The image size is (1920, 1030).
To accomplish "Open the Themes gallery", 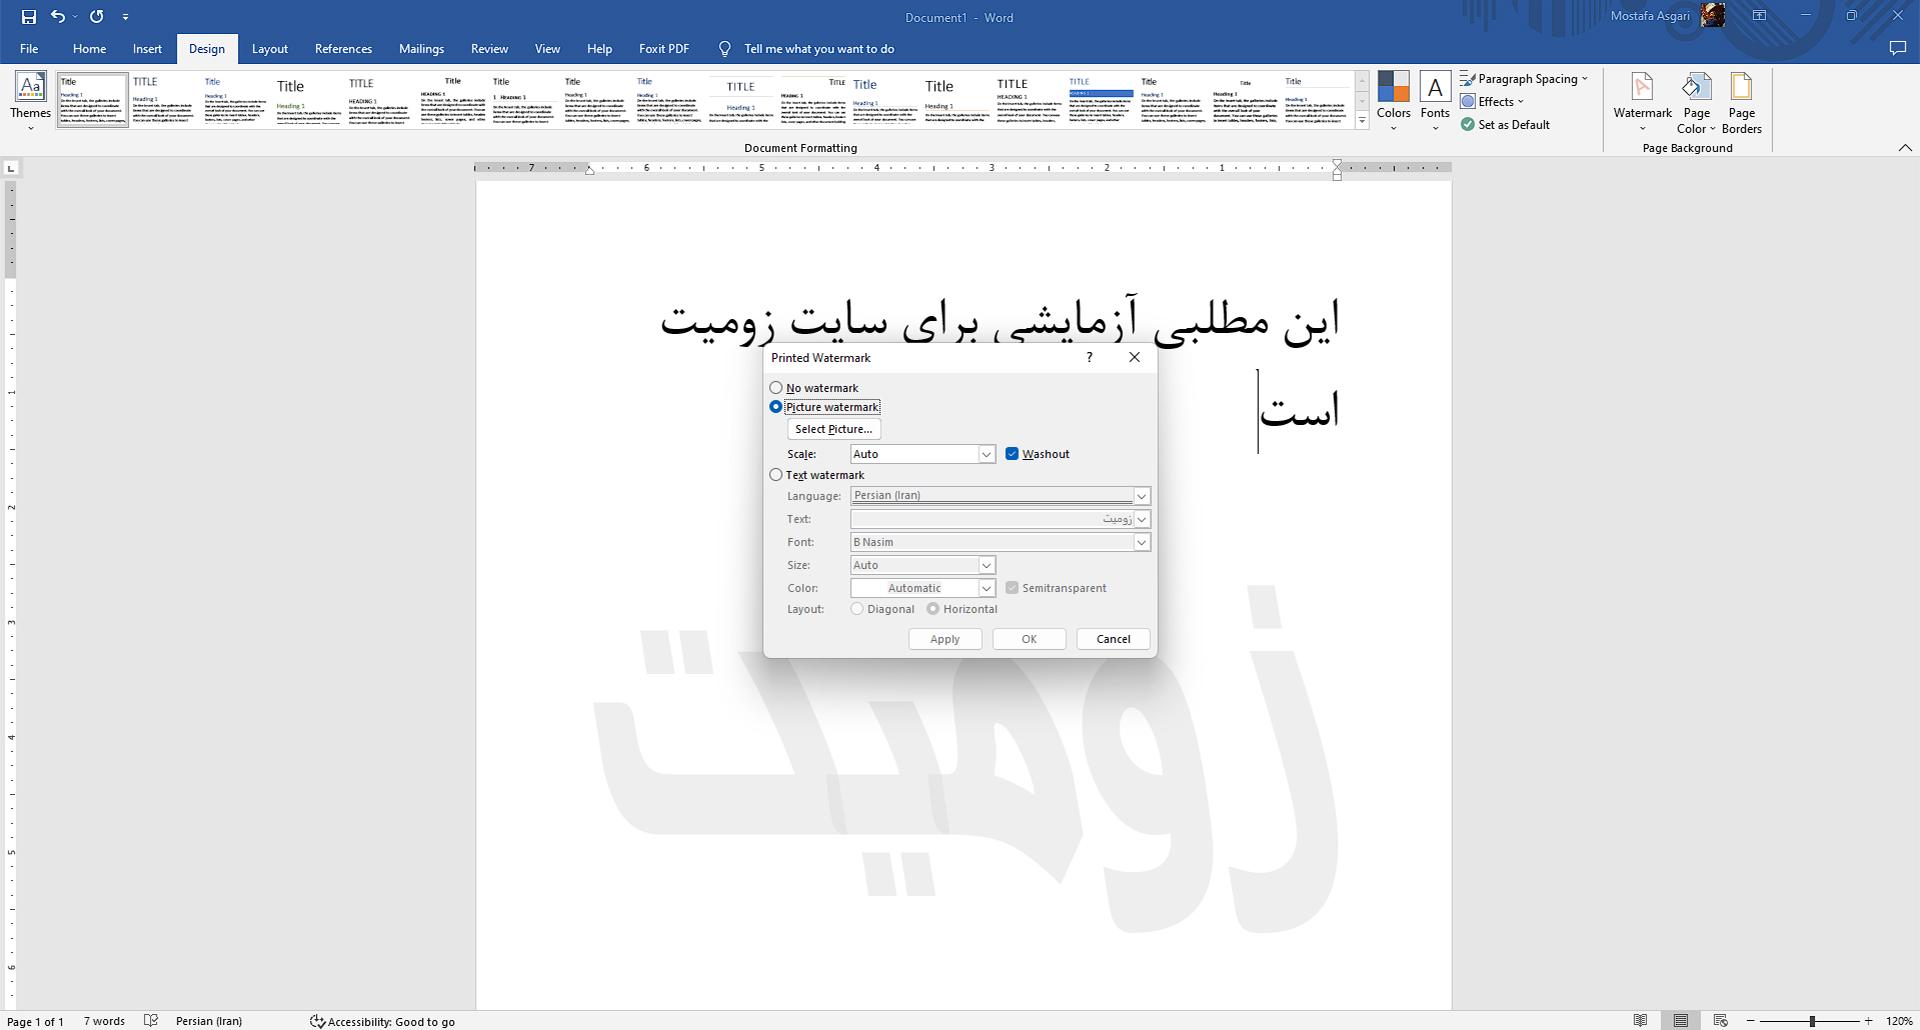I will click(x=30, y=101).
